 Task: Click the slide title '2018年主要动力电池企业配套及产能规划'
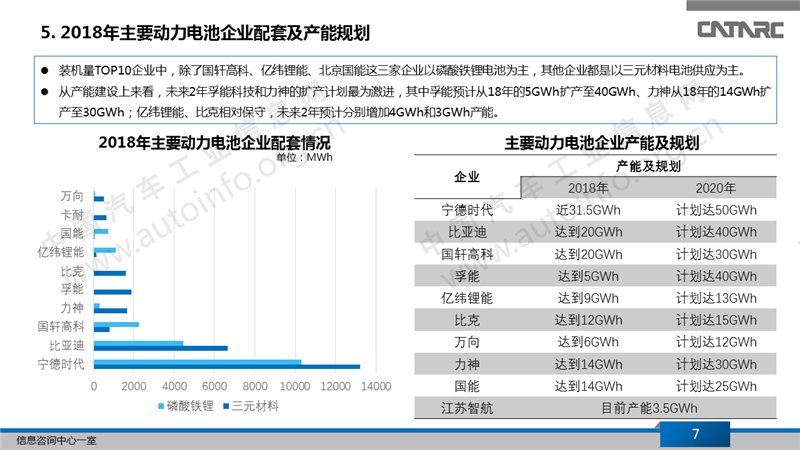pos(215,33)
